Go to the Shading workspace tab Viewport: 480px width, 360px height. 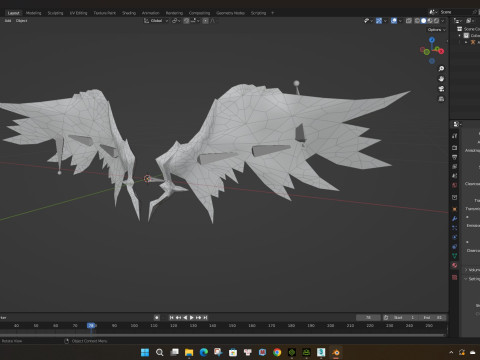tap(129, 13)
